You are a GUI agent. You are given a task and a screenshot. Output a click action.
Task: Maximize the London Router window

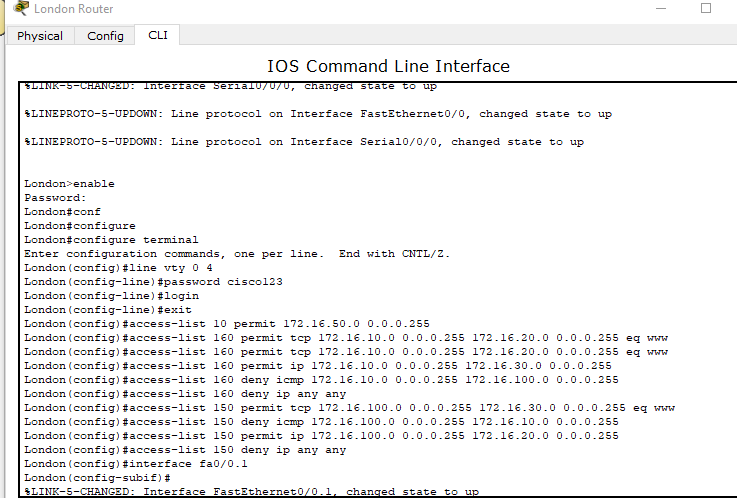706,8
